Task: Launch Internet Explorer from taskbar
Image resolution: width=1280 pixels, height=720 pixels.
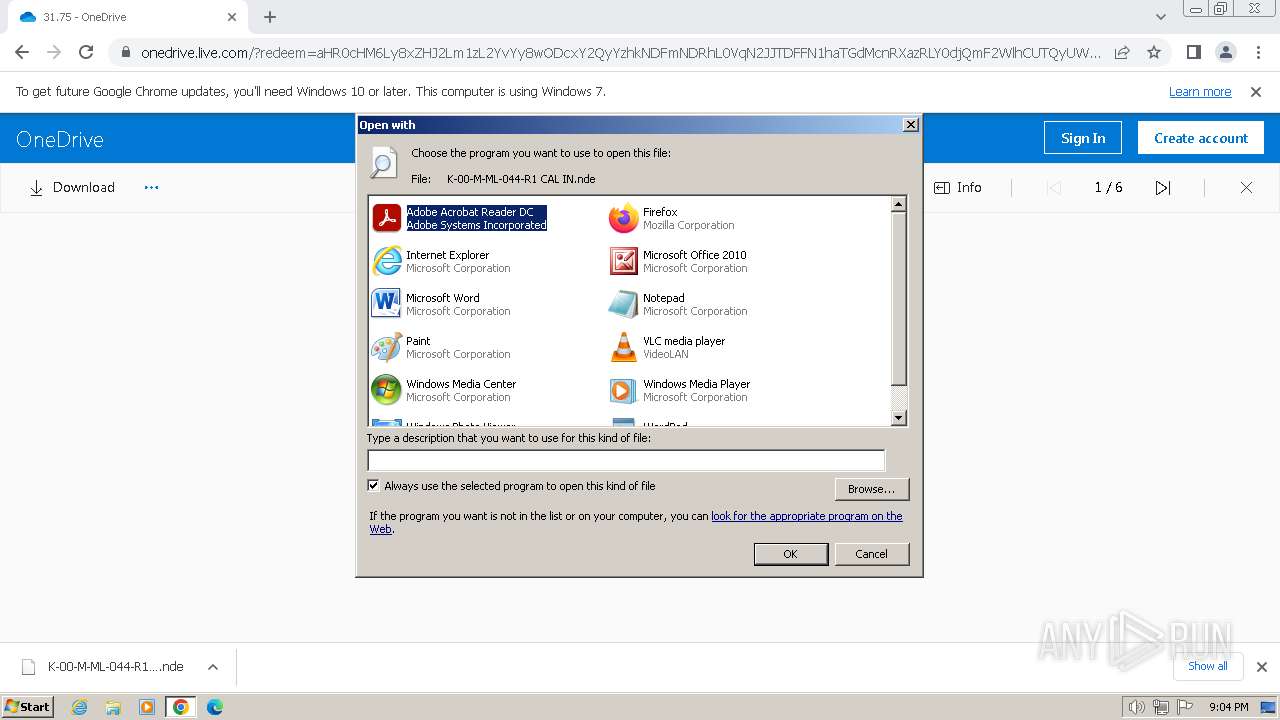Action: tap(80, 707)
